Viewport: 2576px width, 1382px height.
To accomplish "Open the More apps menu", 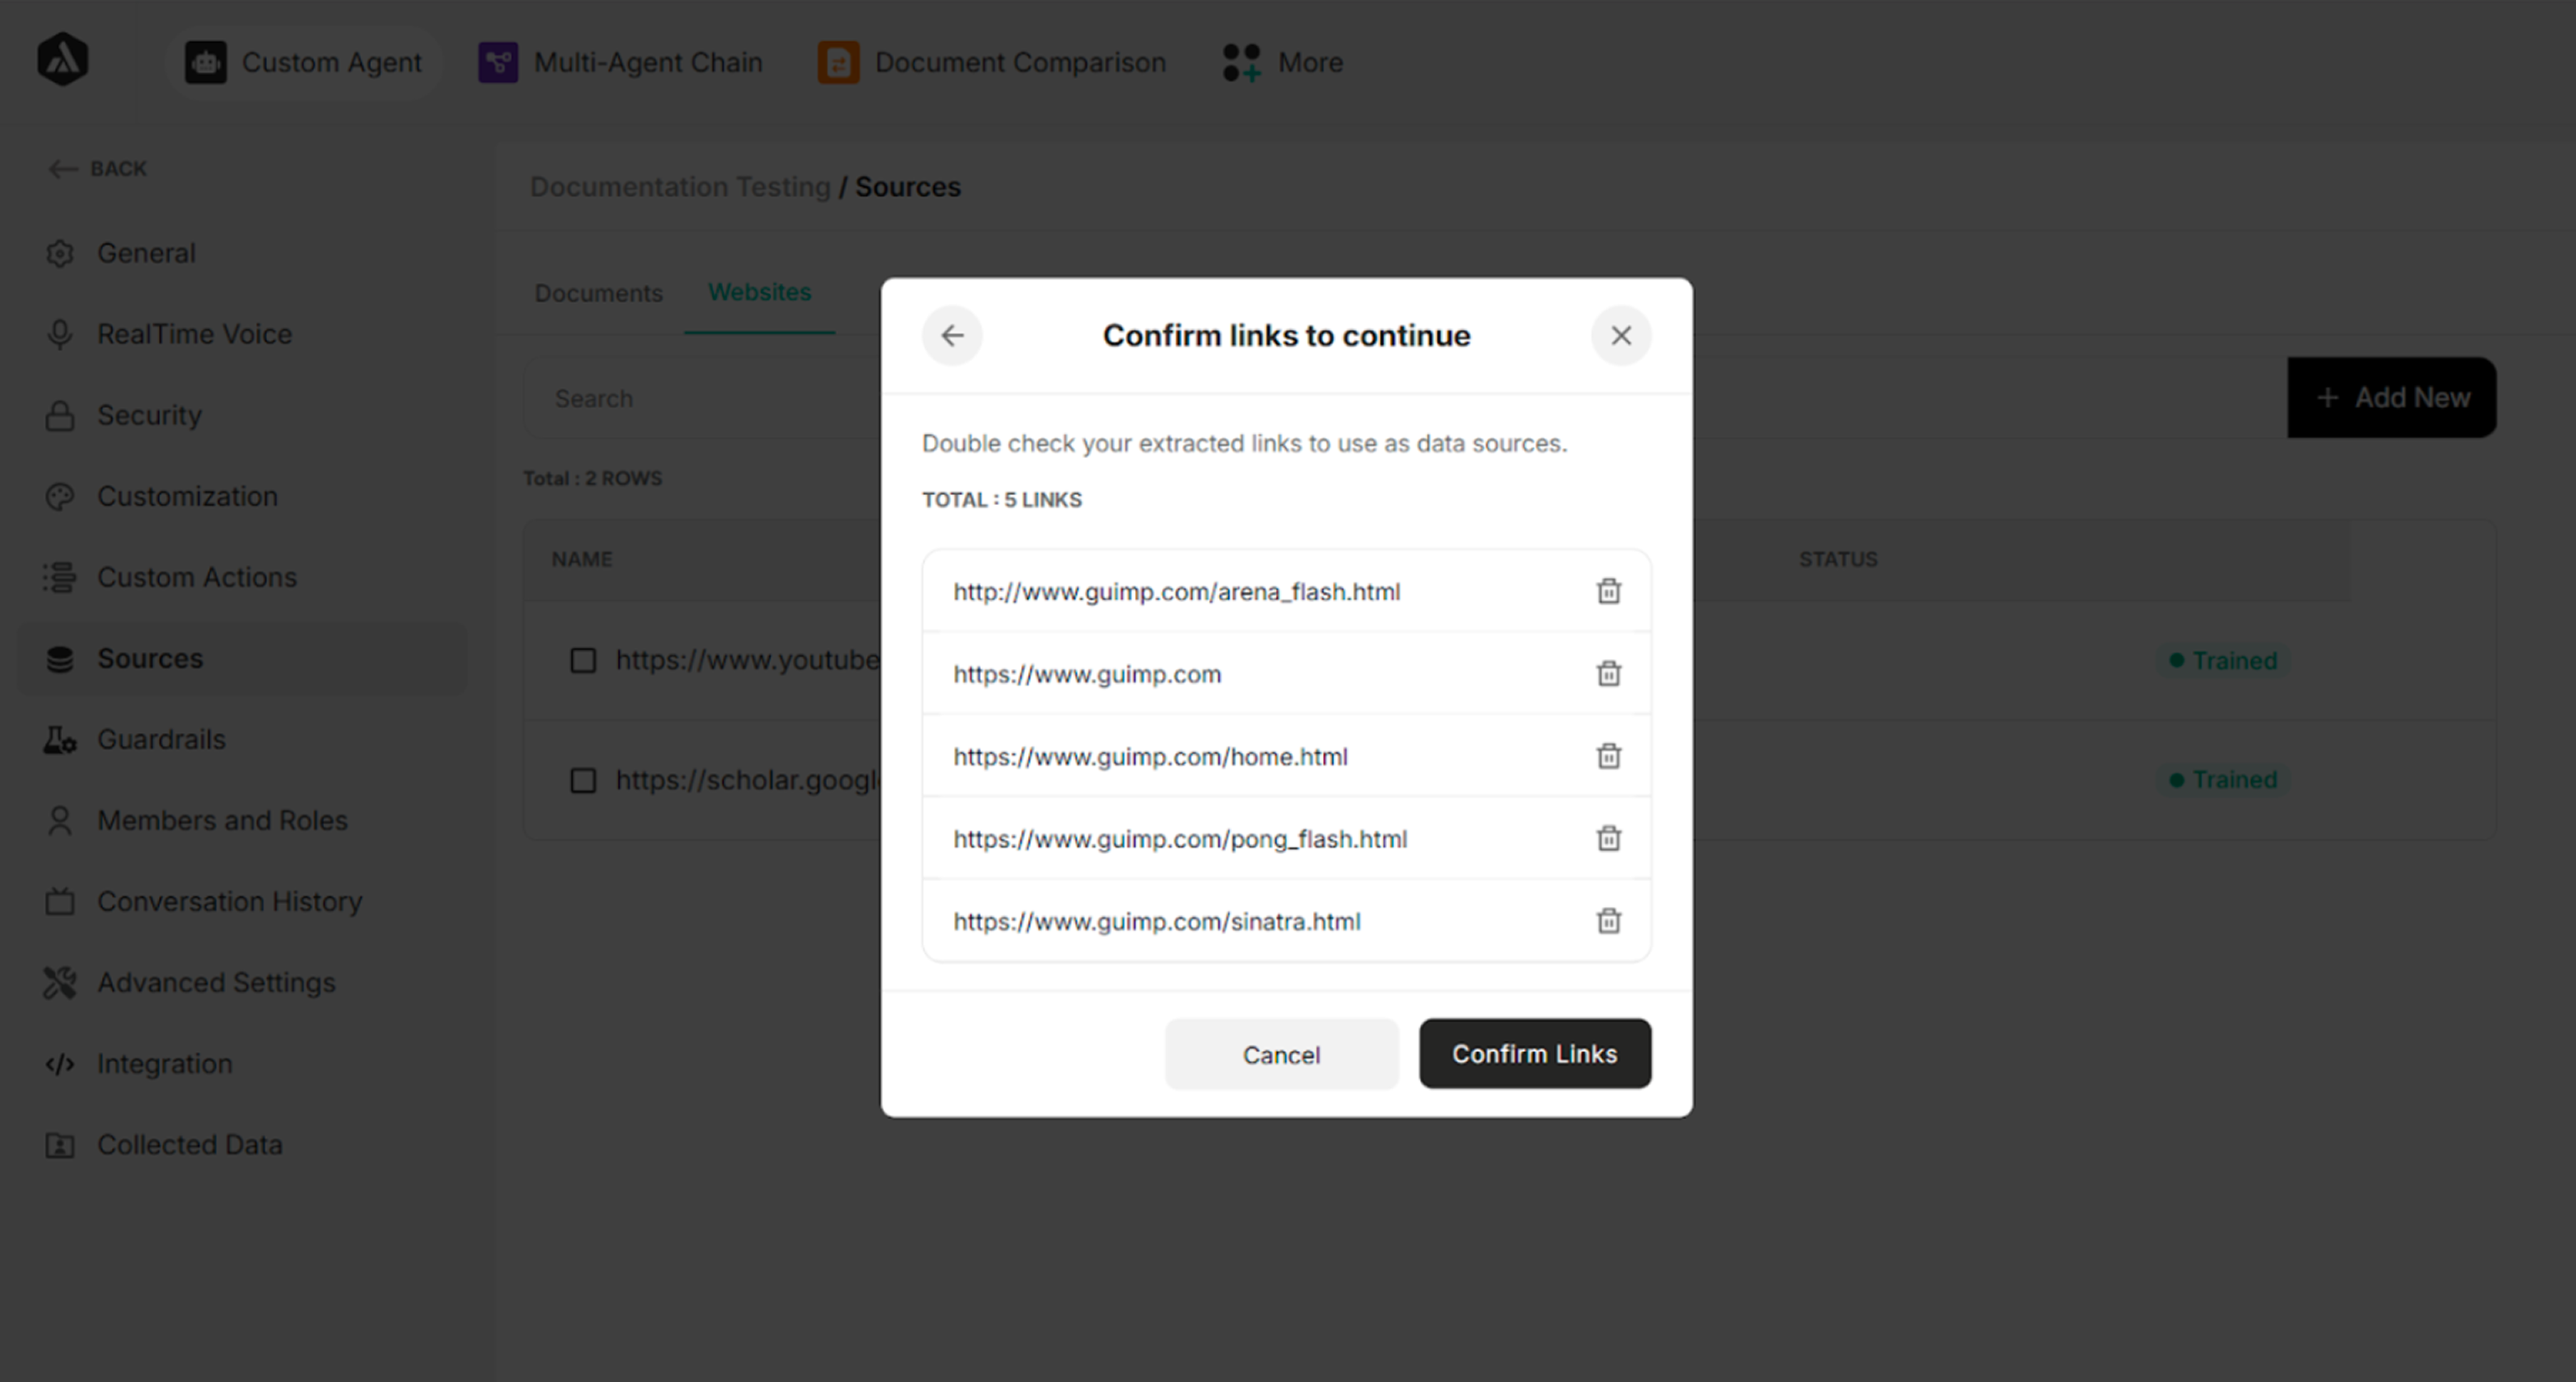I will (x=1241, y=61).
